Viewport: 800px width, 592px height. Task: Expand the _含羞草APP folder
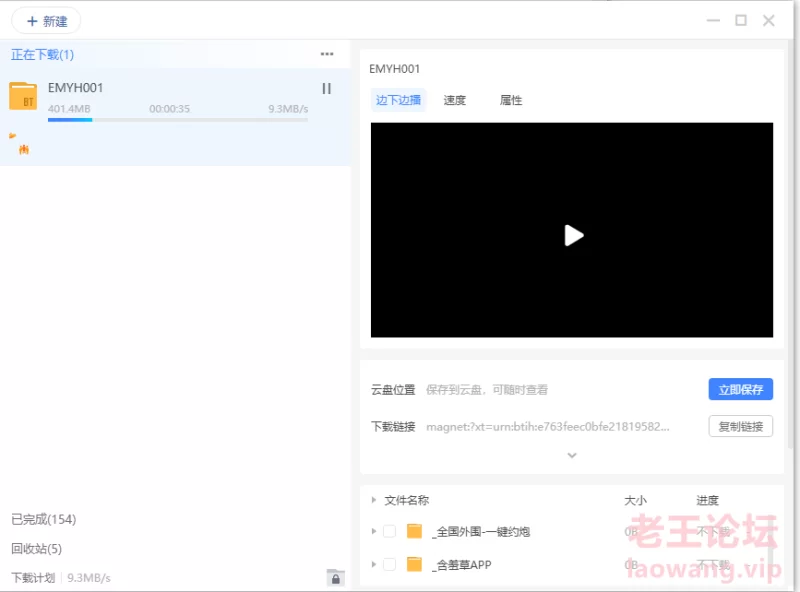[x=373, y=564]
